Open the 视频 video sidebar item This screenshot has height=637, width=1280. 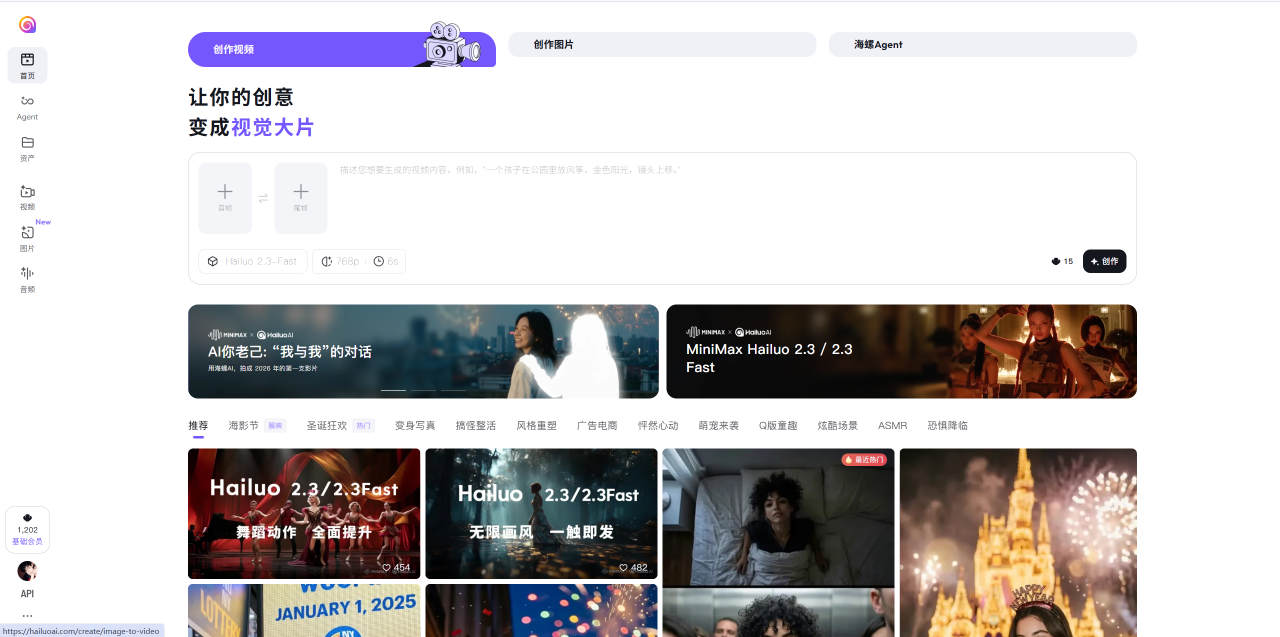(27, 197)
